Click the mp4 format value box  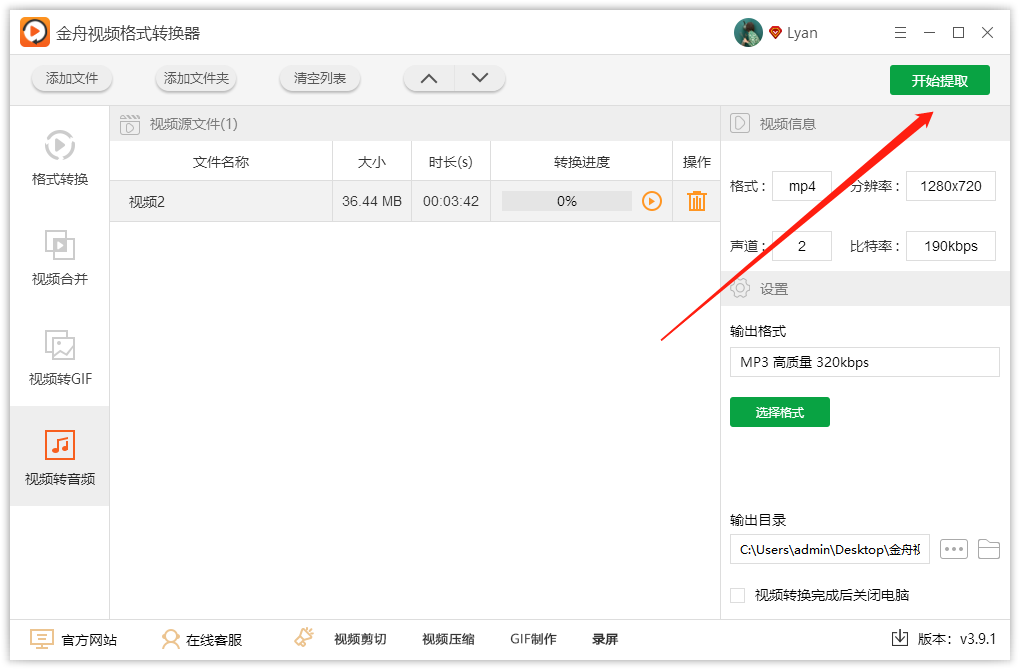(x=802, y=186)
